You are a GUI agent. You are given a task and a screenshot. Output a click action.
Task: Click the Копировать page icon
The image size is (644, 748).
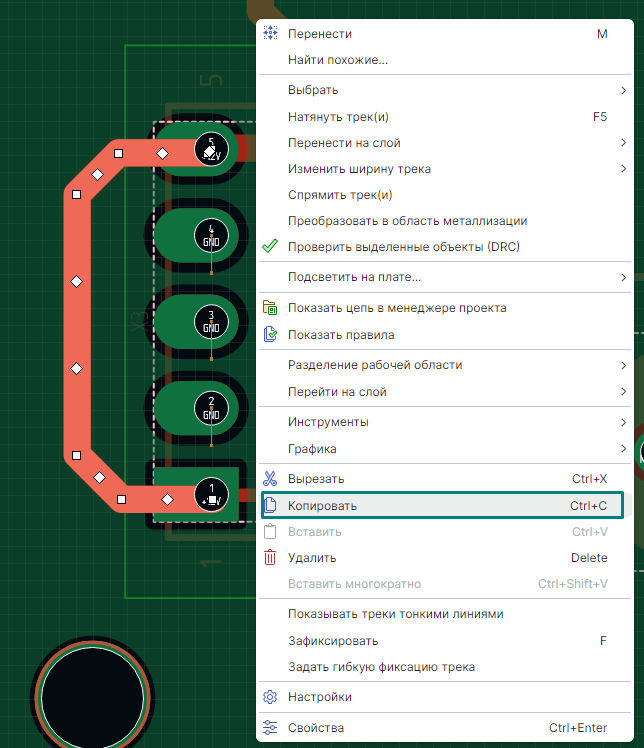point(269,506)
